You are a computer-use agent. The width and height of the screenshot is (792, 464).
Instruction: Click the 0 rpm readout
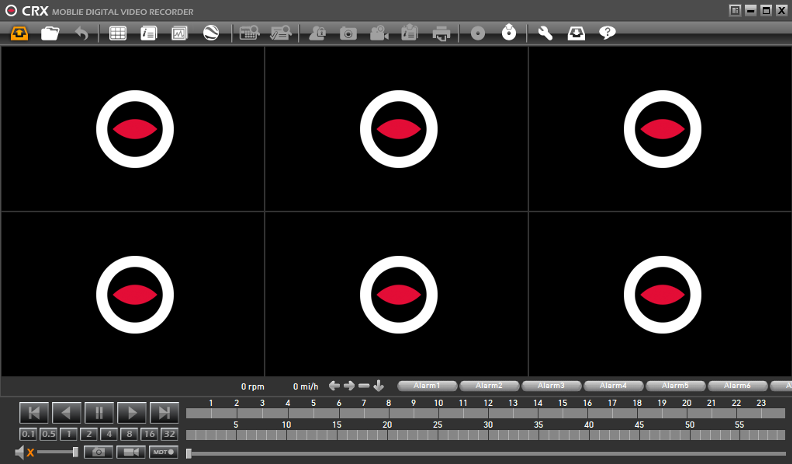point(253,387)
